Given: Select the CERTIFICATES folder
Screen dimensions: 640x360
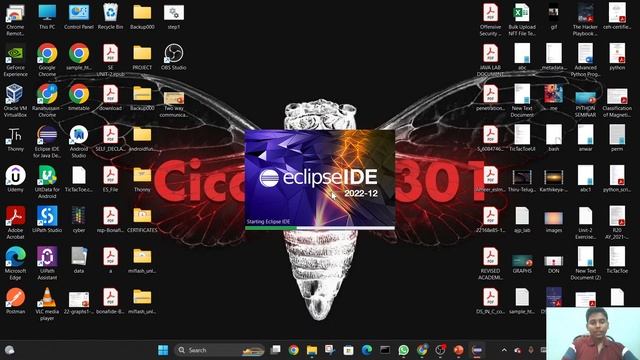Looking at the screenshot, I should (142, 219).
